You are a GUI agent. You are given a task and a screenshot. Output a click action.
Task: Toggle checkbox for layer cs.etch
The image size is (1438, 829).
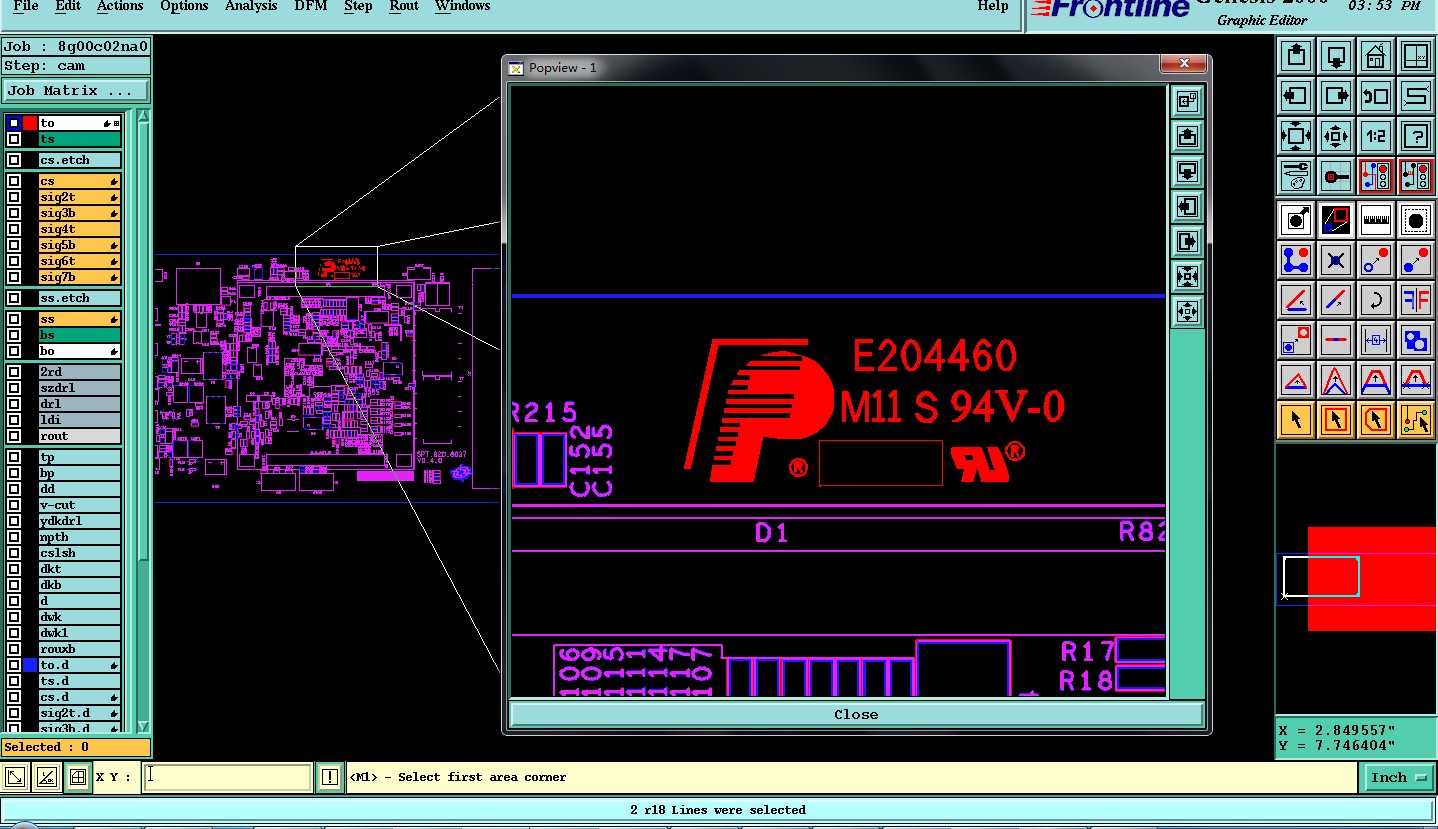tap(14, 160)
